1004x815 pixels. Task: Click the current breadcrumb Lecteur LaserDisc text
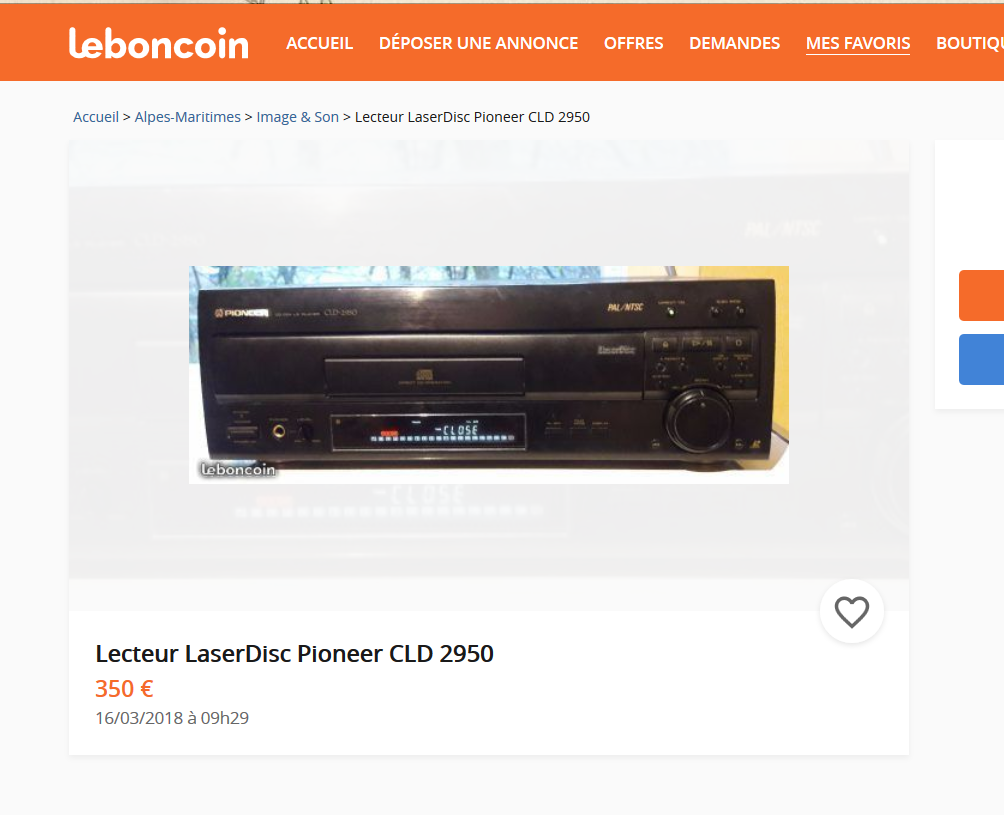coord(473,117)
